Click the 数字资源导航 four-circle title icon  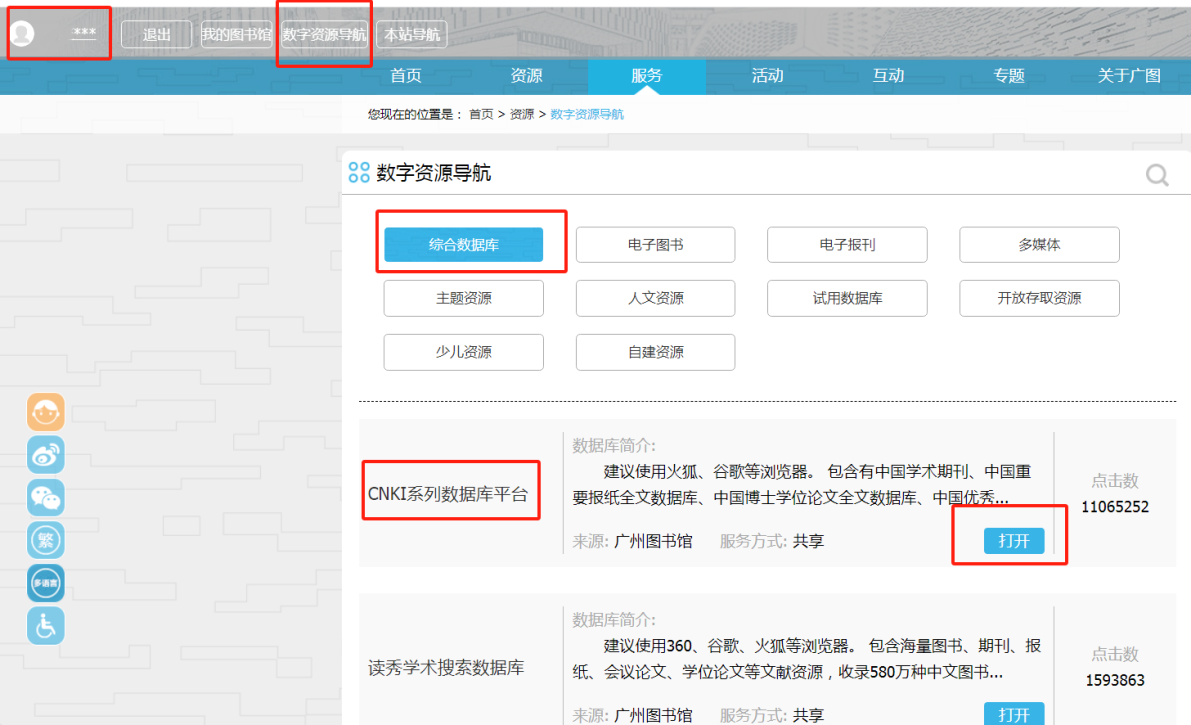(x=359, y=173)
